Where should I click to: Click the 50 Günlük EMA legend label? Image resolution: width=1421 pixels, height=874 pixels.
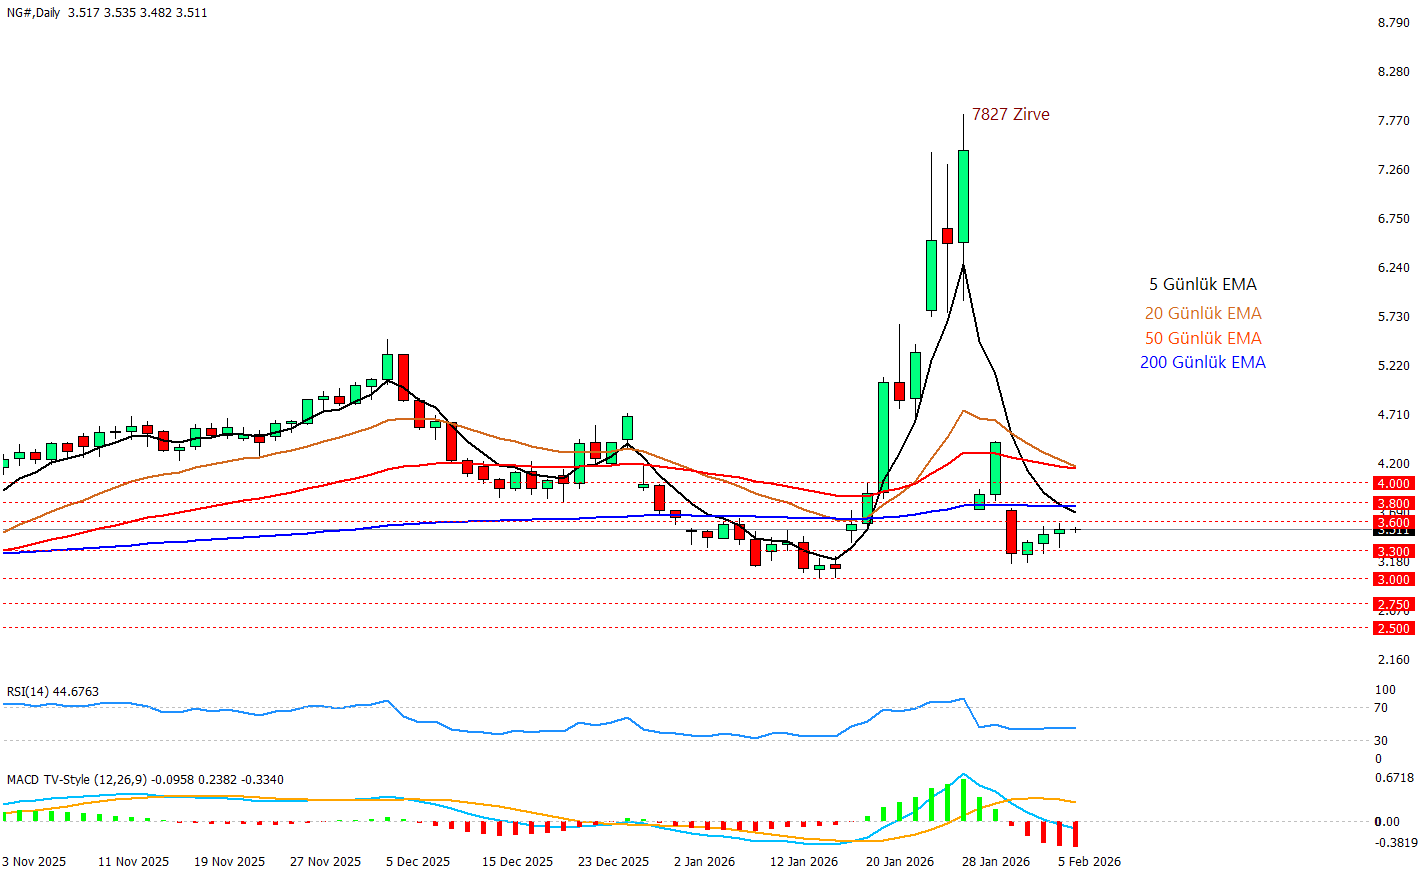tap(1202, 339)
